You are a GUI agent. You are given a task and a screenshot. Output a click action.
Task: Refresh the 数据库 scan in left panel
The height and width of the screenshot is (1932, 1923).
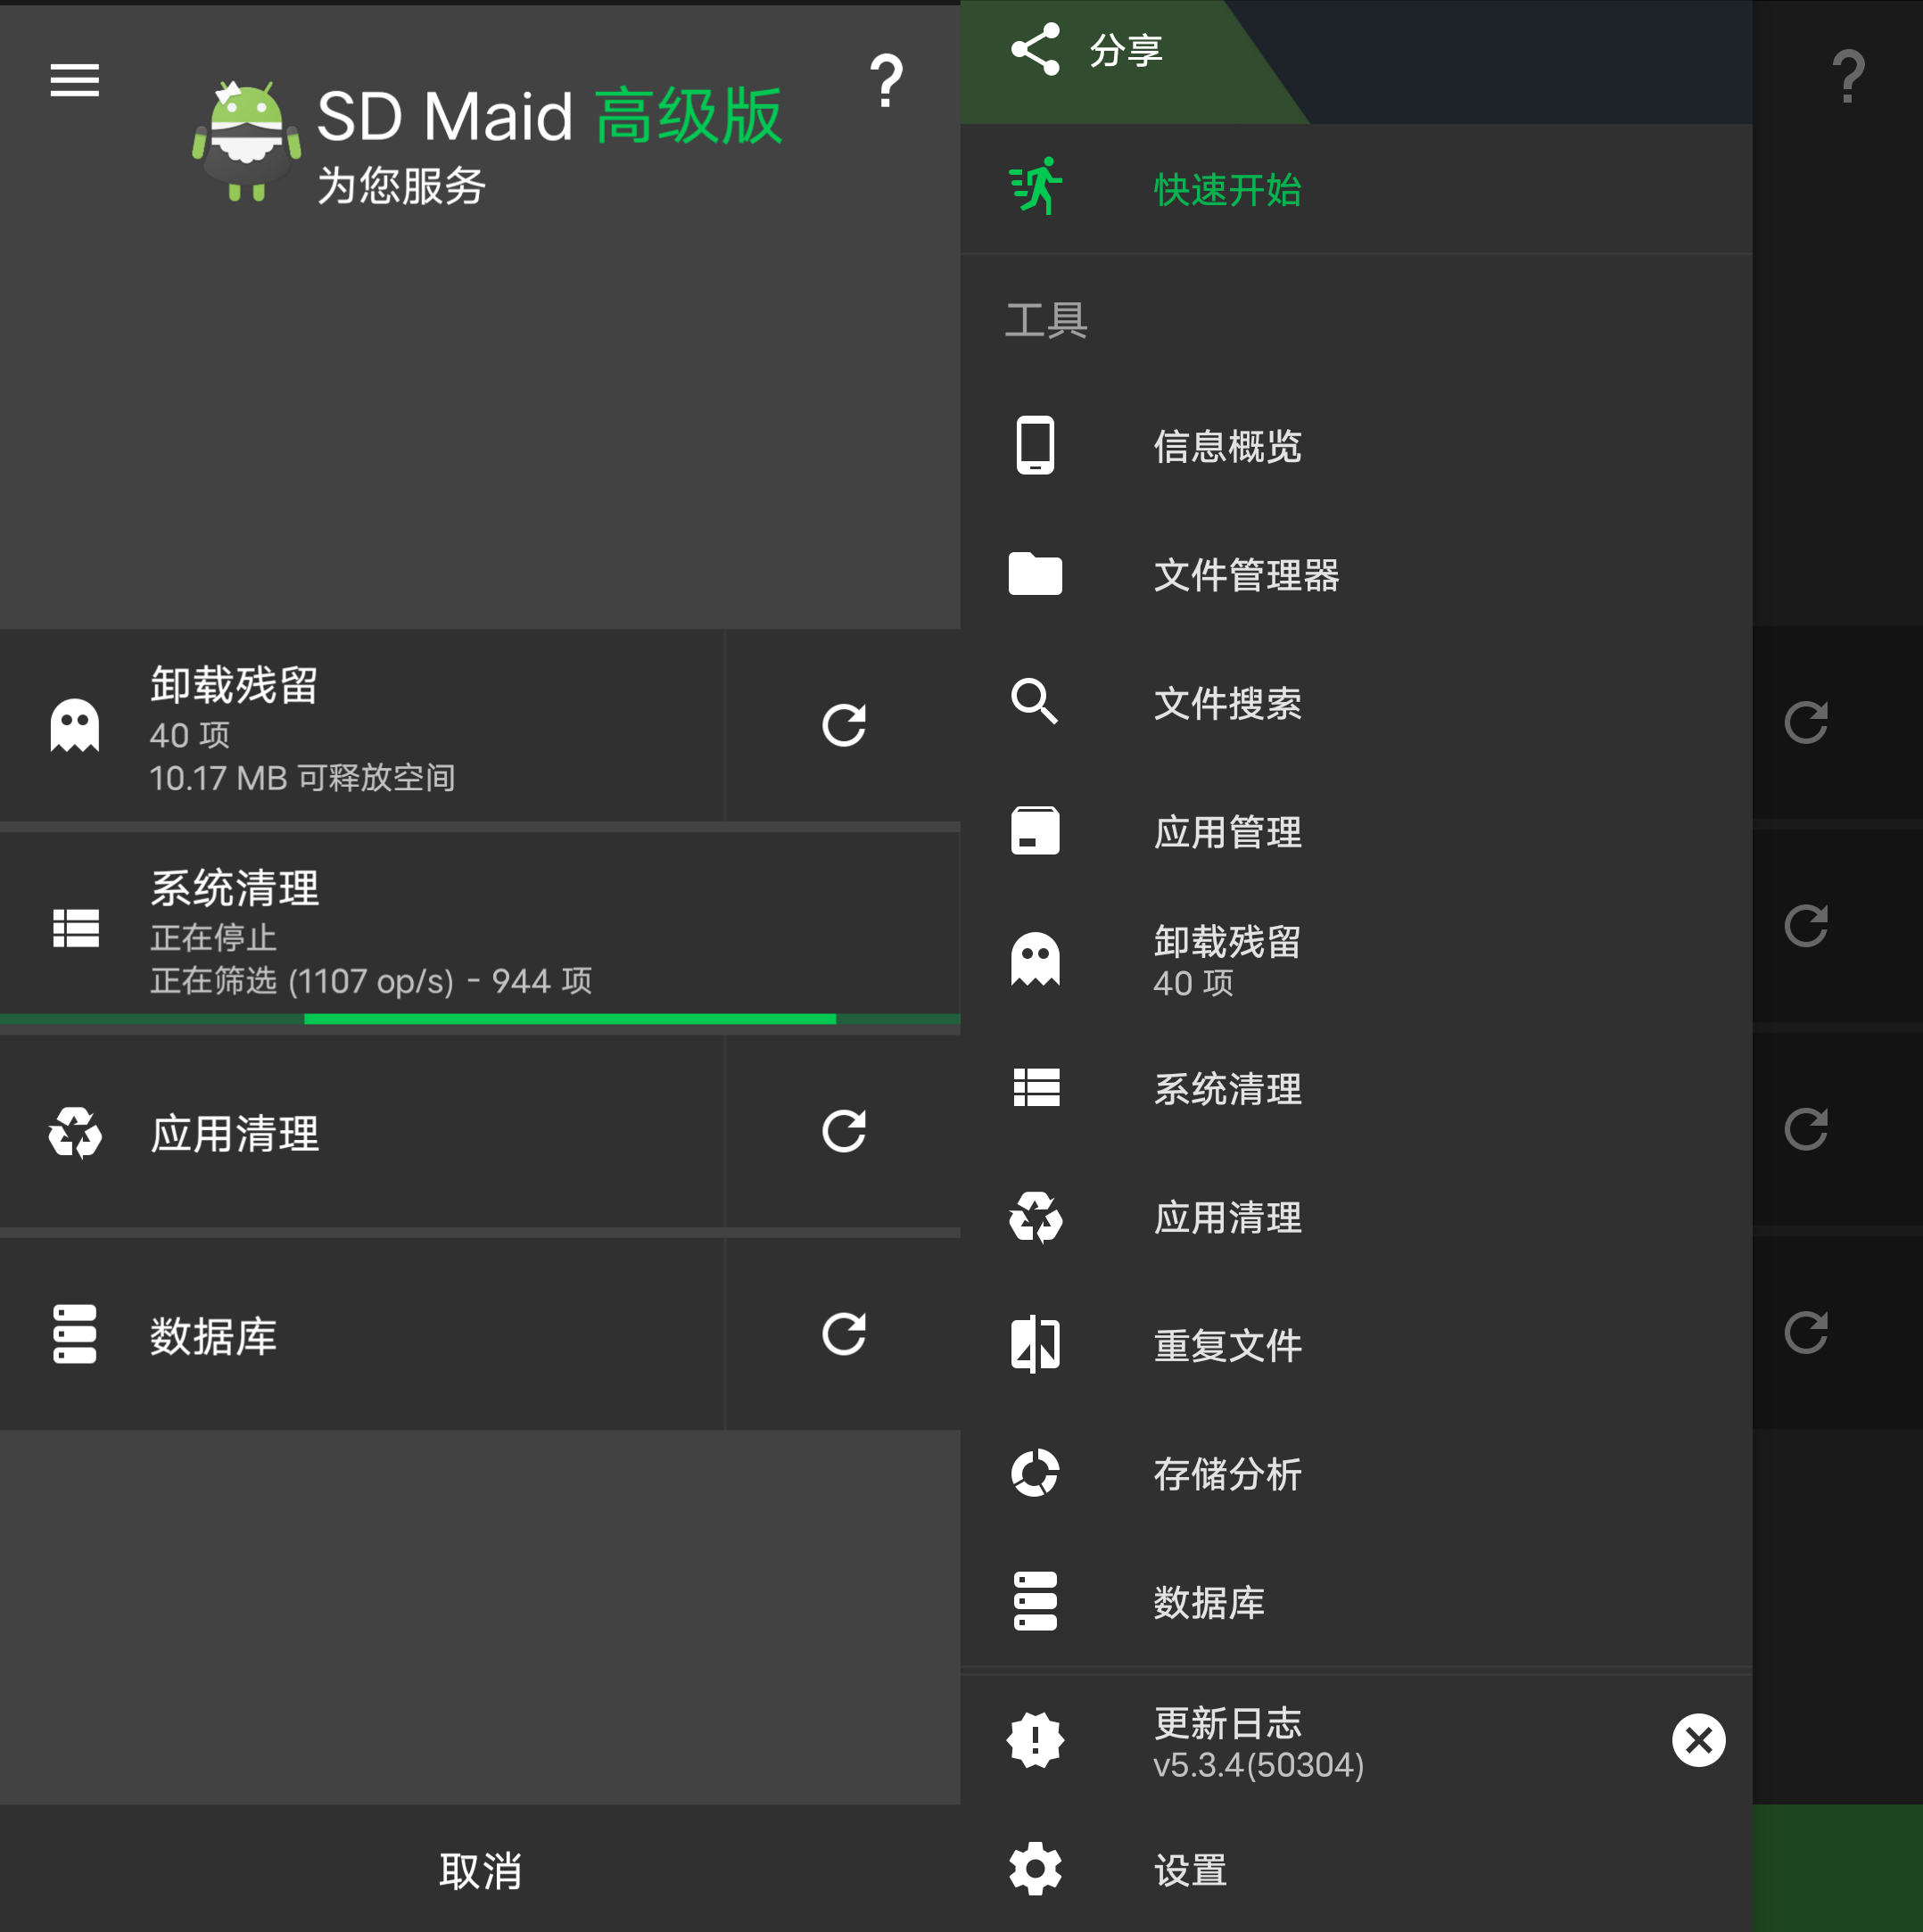click(843, 1334)
